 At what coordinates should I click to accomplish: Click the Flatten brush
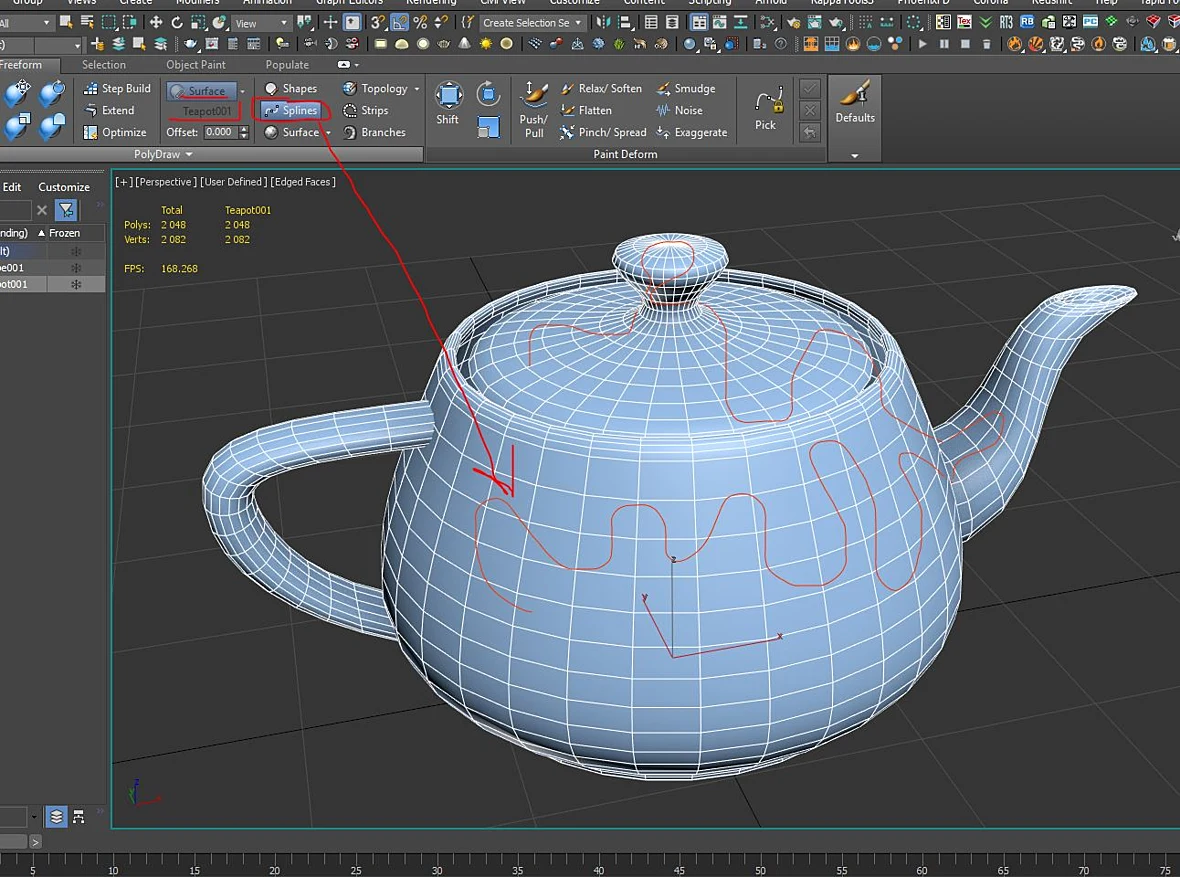point(586,110)
